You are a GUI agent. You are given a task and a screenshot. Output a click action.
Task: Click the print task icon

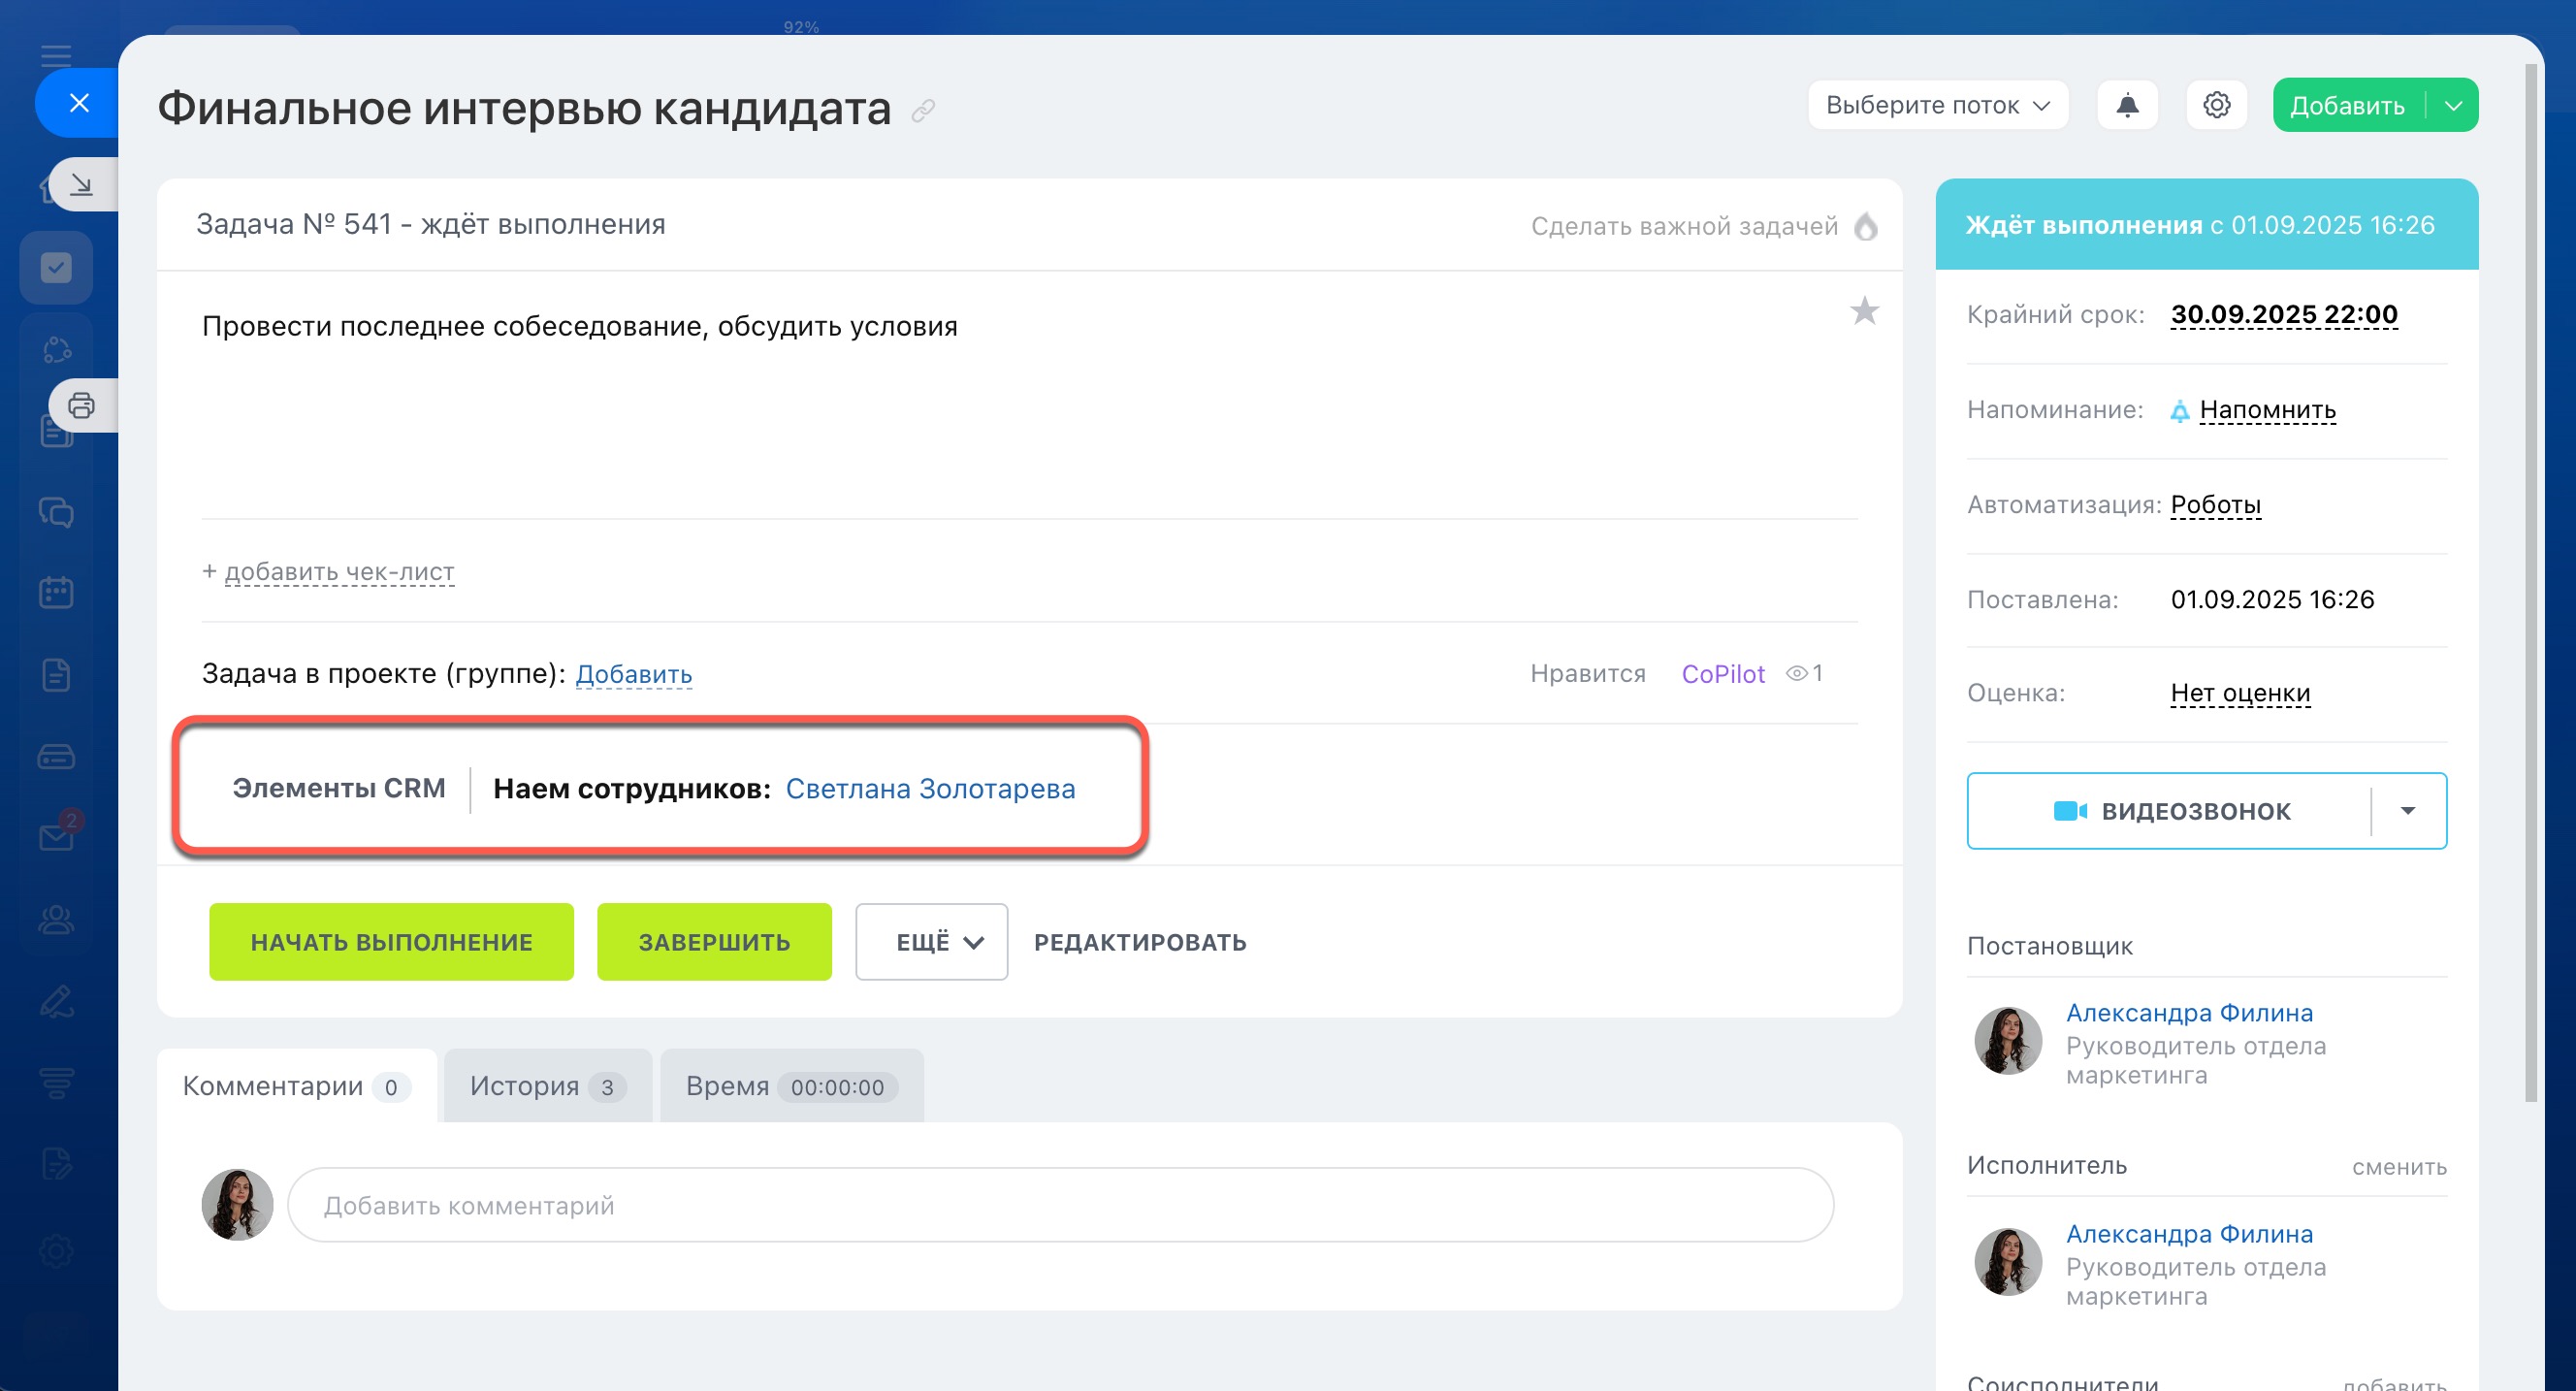pos(81,405)
